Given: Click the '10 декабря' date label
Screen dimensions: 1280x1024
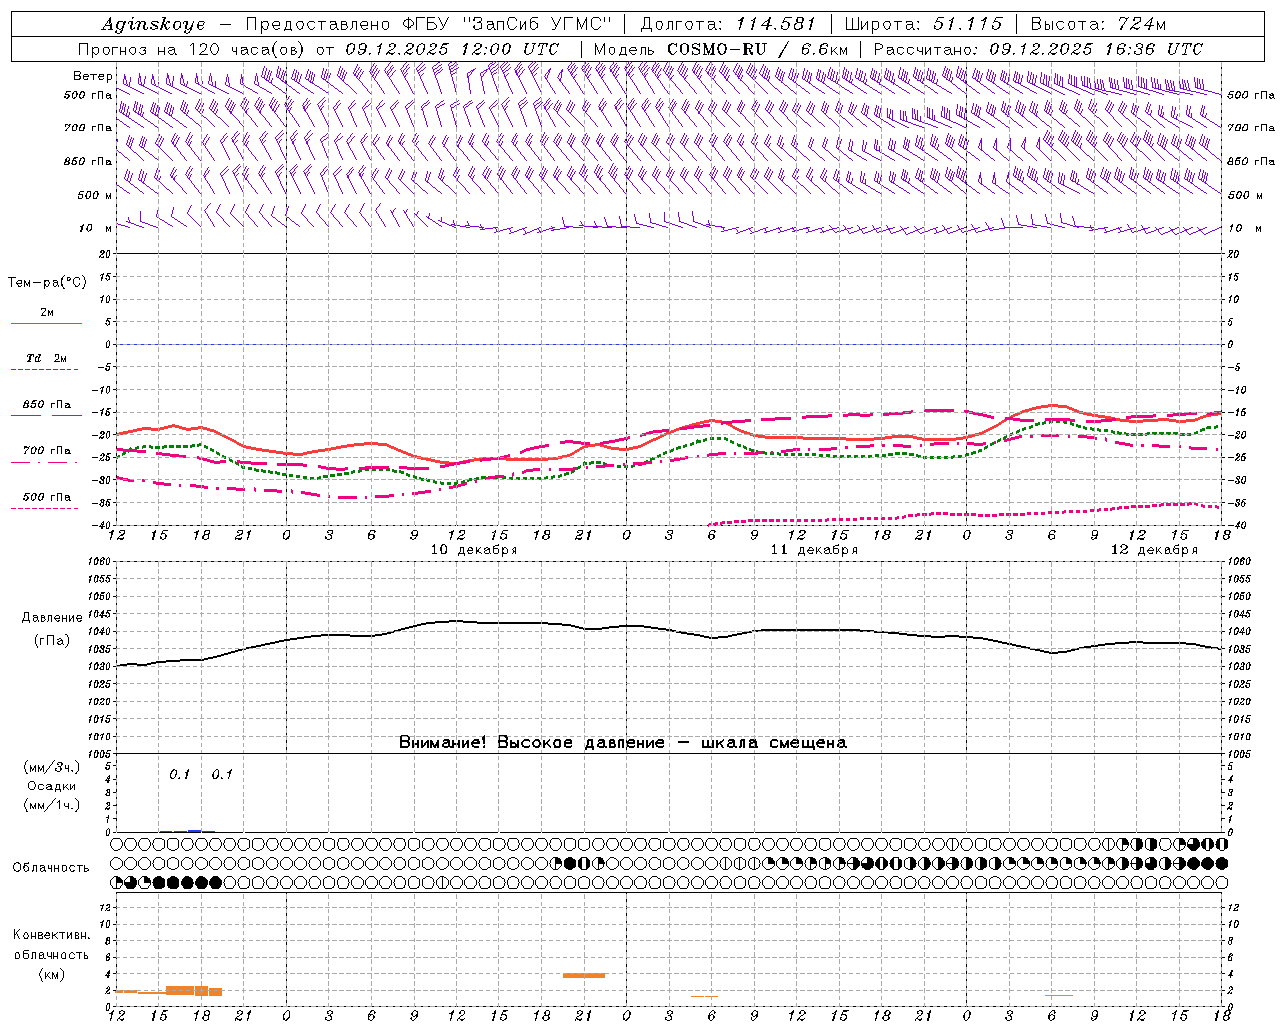Looking at the screenshot, I should 474,550.
